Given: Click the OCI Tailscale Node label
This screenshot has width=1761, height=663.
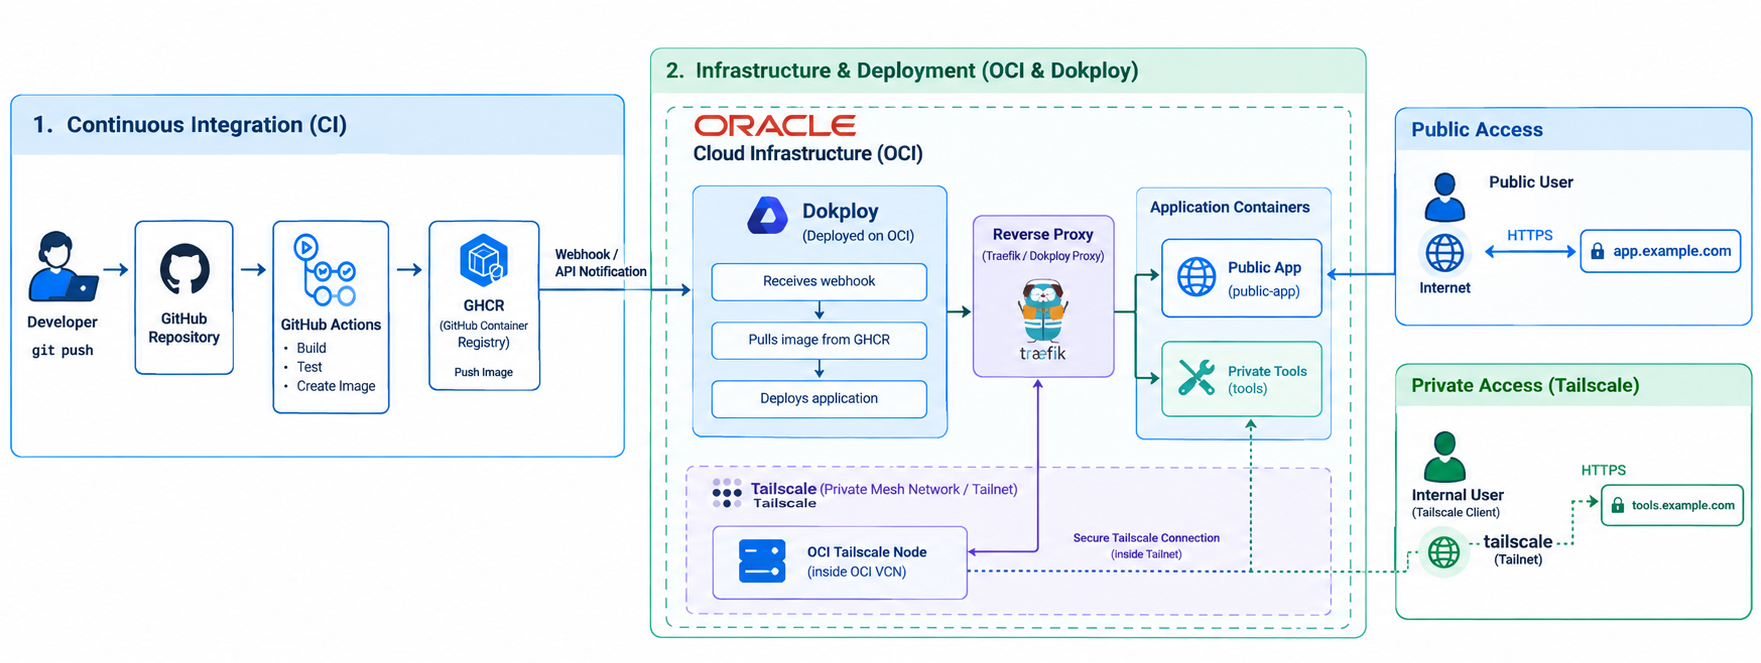Looking at the screenshot, I should [867, 553].
